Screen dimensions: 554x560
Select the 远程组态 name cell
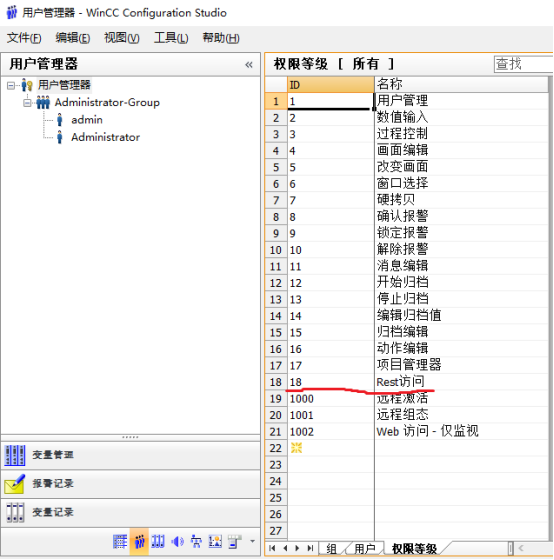point(461,415)
